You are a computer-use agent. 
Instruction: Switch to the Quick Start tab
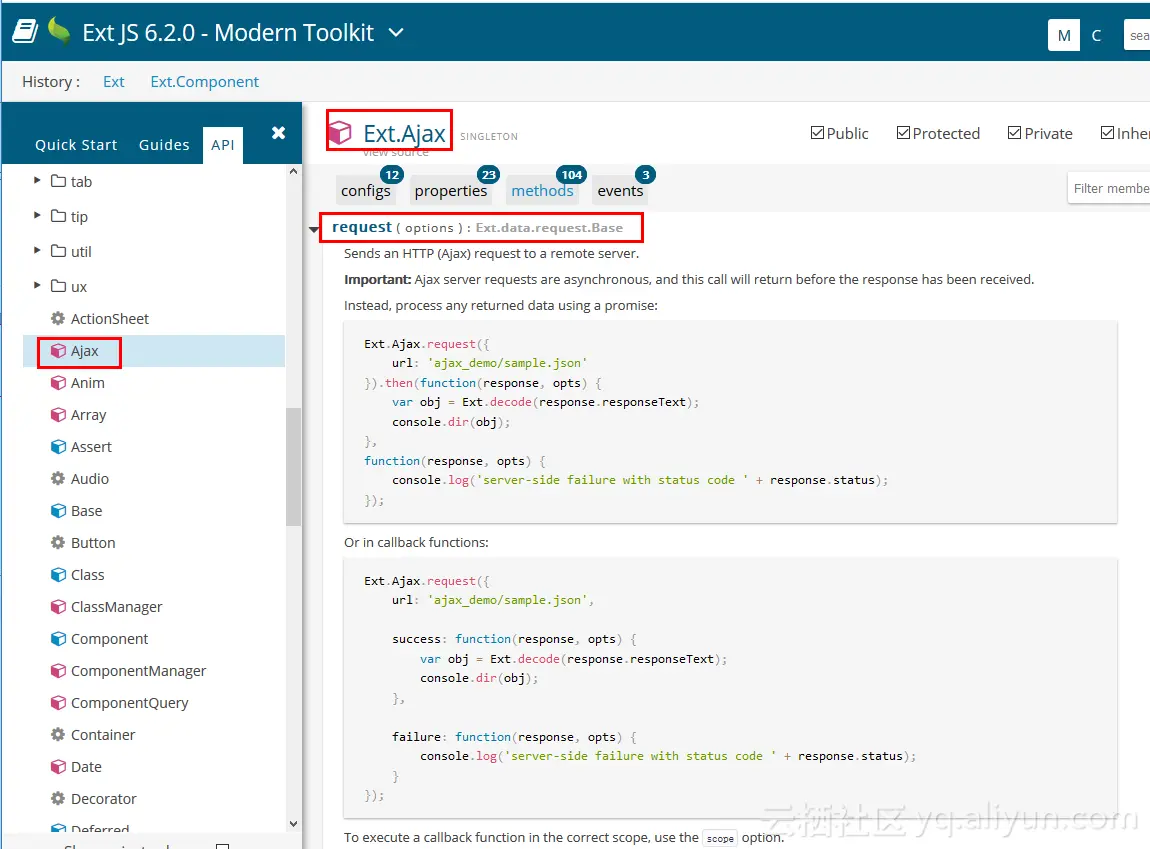click(76, 144)
